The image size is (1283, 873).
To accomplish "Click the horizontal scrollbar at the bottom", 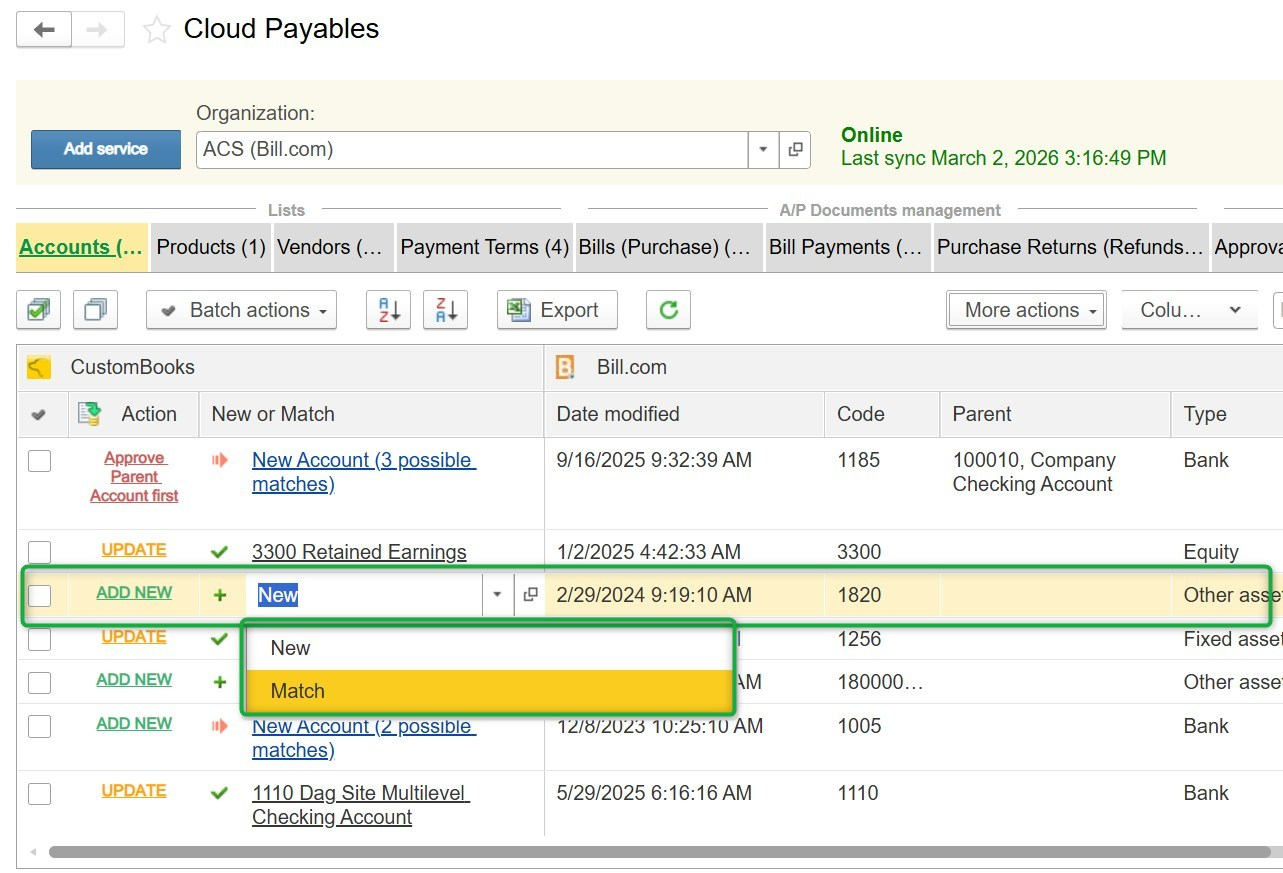I will point(660,852).
